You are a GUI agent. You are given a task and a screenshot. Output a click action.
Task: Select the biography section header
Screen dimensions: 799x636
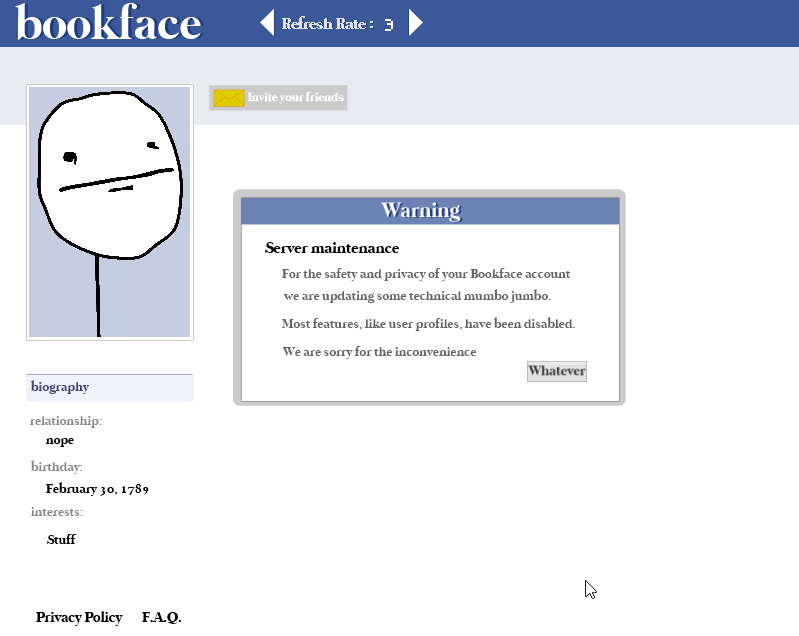(x=110, y=387)
